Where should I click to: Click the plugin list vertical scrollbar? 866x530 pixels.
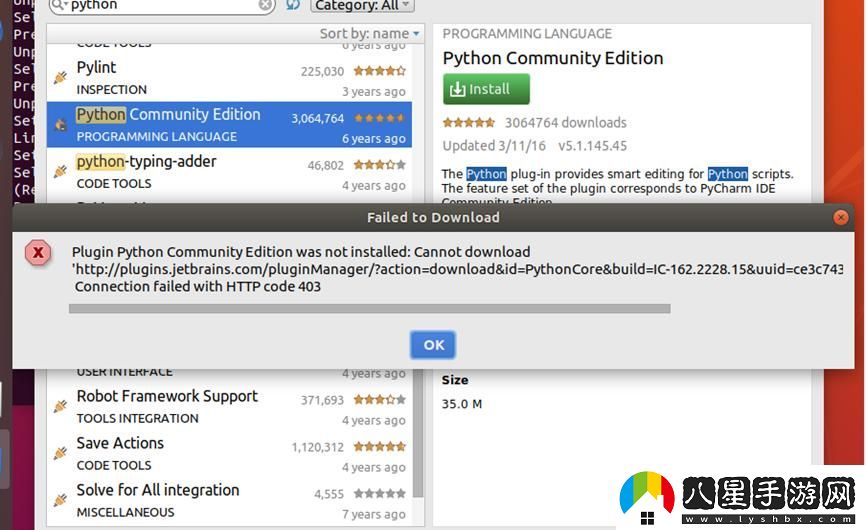tap(418, 433)
